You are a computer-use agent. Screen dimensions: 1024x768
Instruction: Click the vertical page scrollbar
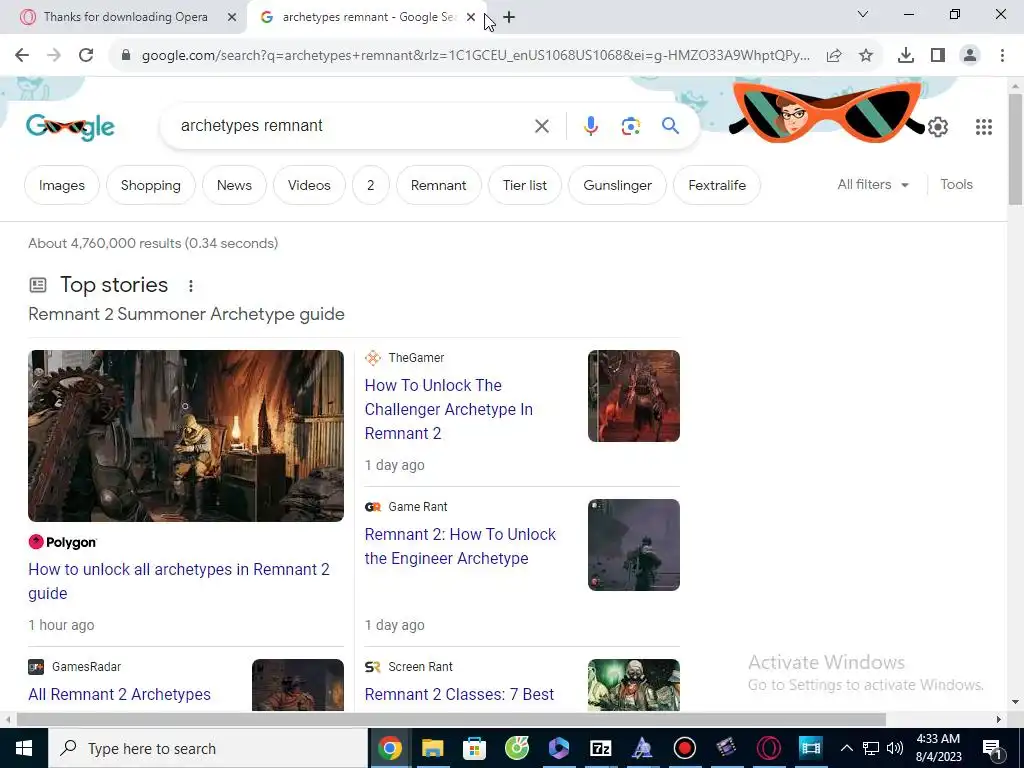pos(1016,150)
